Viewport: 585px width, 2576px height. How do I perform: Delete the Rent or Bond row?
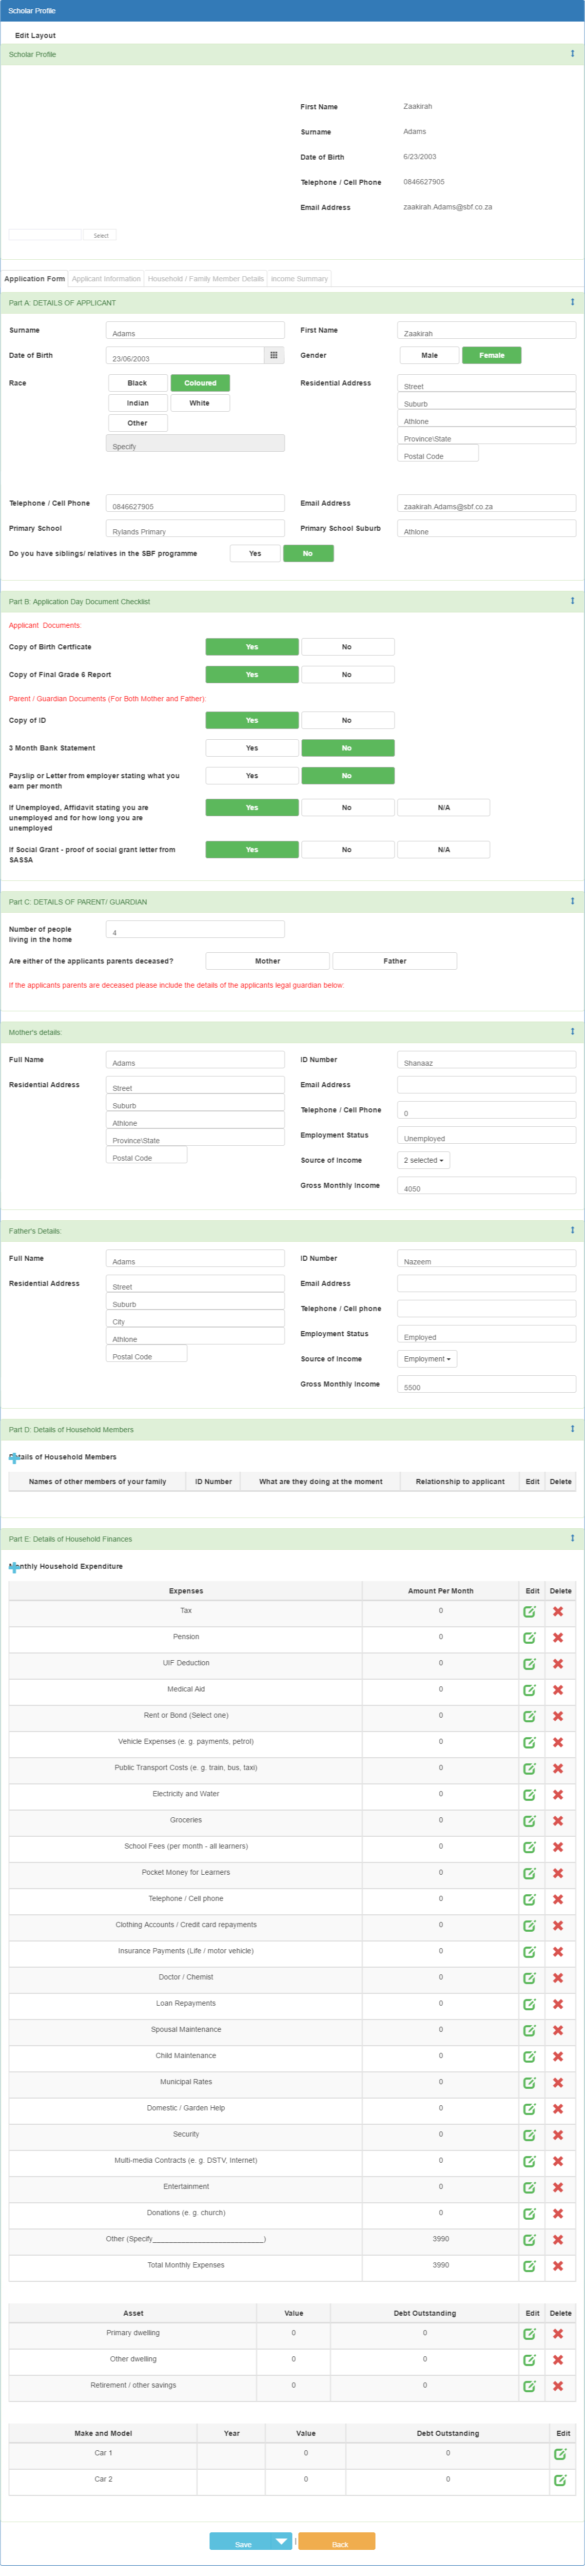point(558,1716)
